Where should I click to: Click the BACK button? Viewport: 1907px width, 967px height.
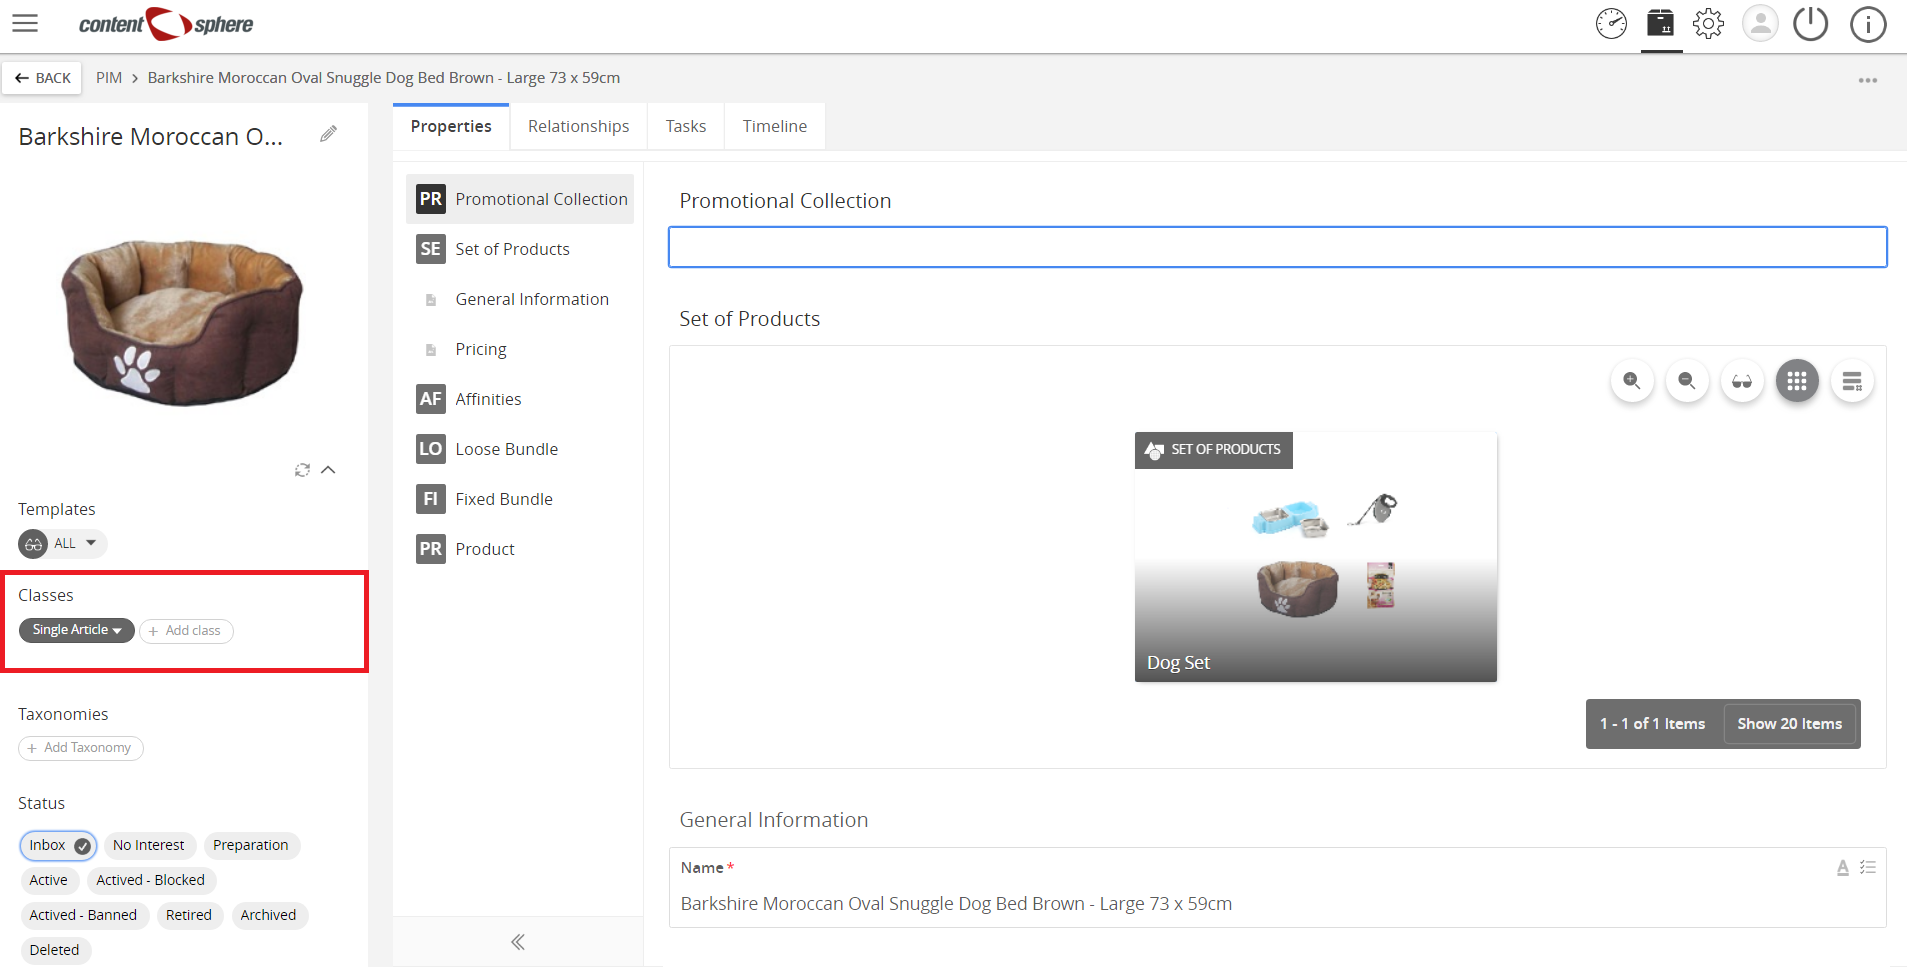click(x=43, y=78)
